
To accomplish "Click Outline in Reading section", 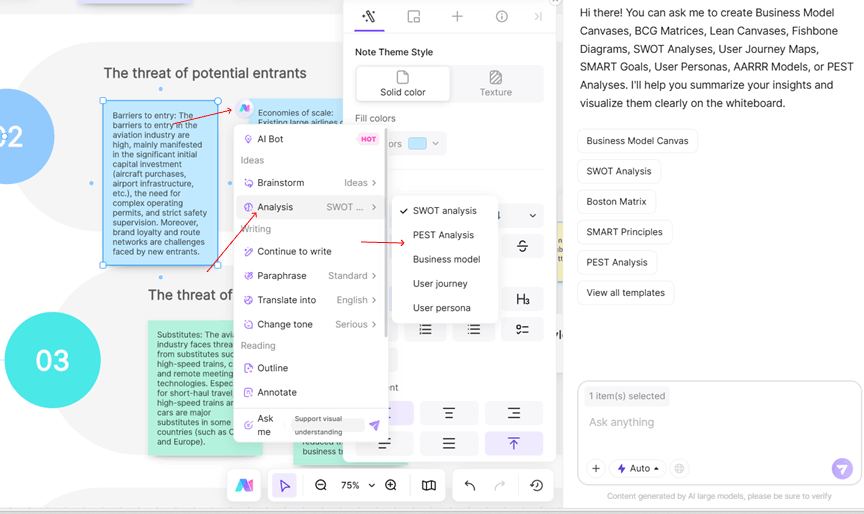I will click(x=311, y=368).
